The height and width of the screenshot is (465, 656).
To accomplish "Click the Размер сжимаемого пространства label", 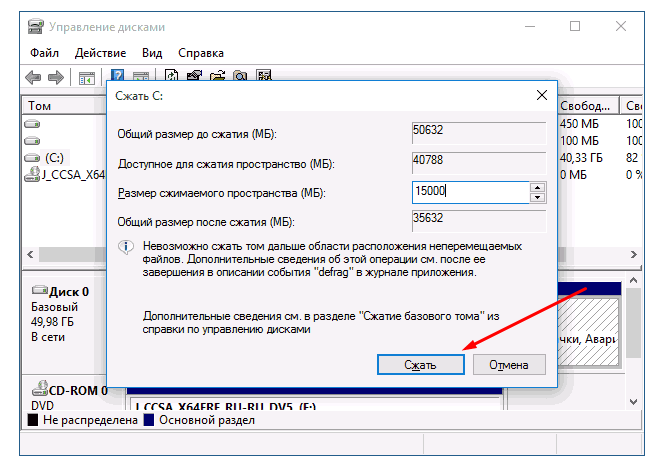I will click(221, 193).
